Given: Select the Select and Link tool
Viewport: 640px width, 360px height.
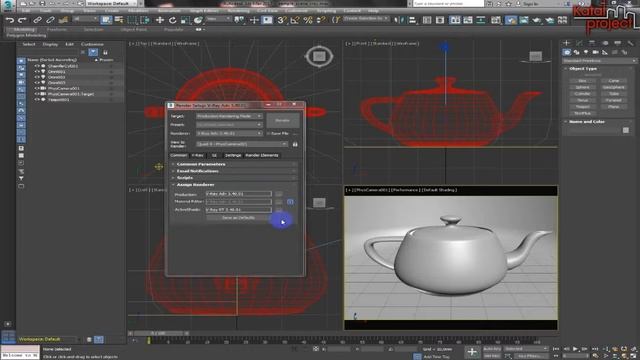Looking at the screenshot, I should pyautogui.click(x=37, y=20).
